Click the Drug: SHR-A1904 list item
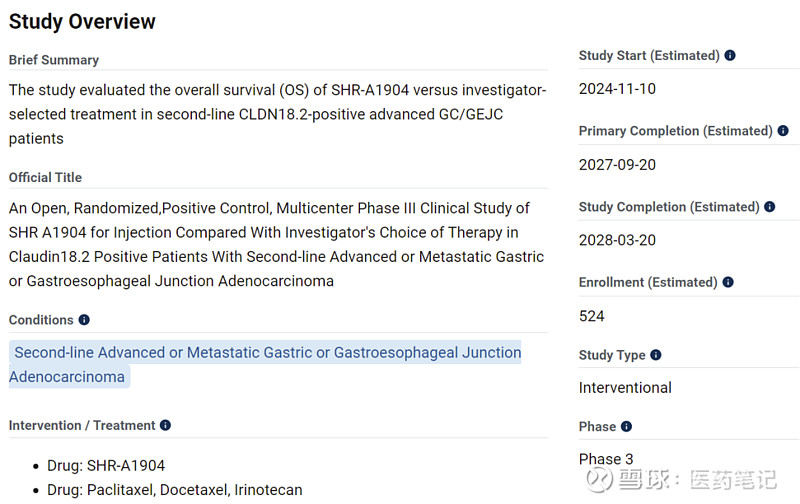This screenshot has width=800, height=504. click(x=106, y=466)
